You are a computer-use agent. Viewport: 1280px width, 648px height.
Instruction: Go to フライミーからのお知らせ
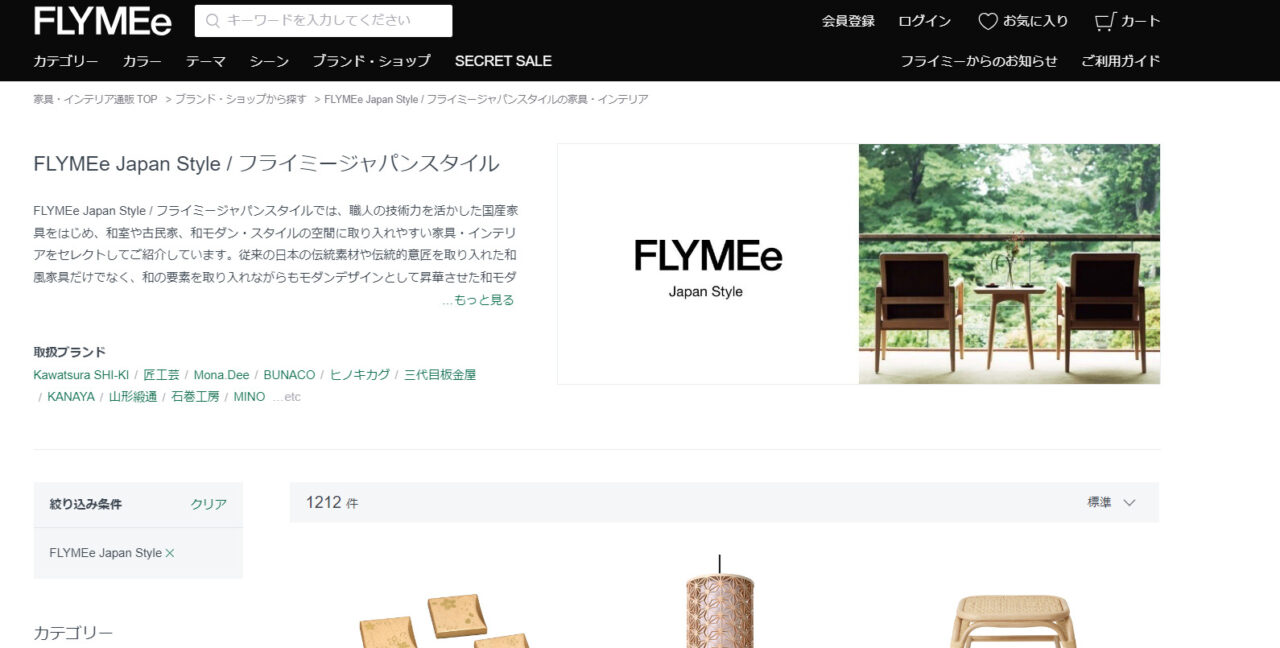pos(979,61)
